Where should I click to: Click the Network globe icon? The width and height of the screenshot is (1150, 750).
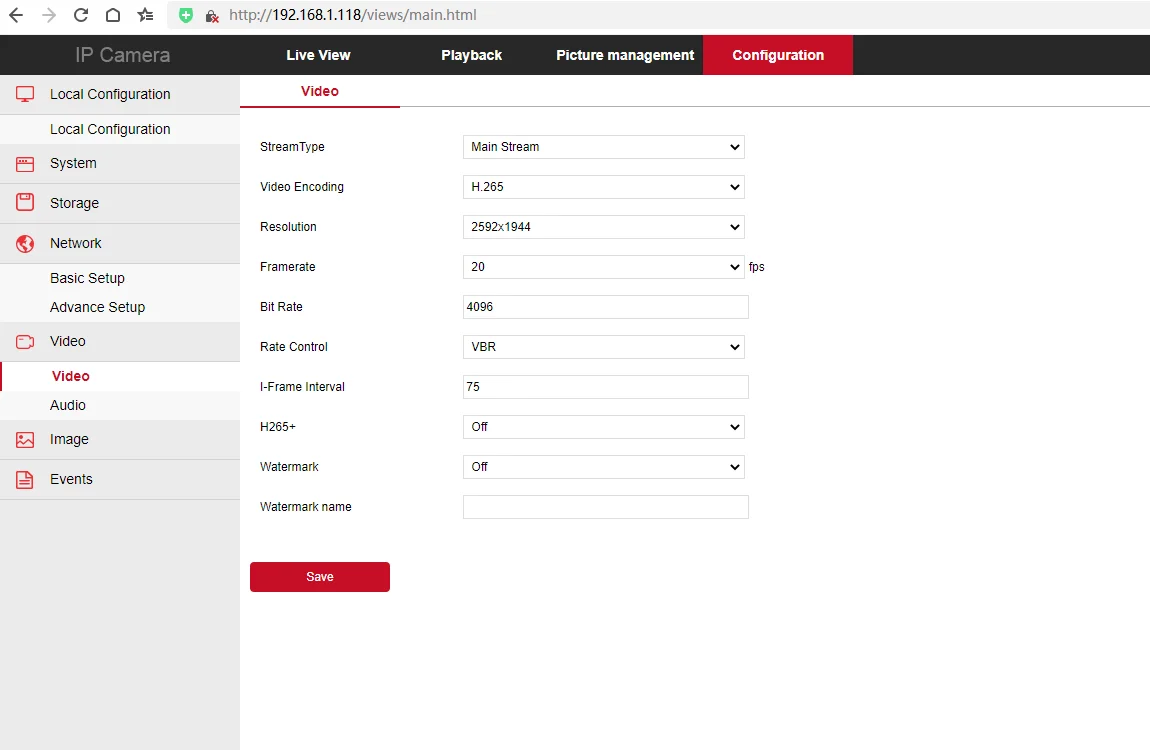tap(25, 243)
